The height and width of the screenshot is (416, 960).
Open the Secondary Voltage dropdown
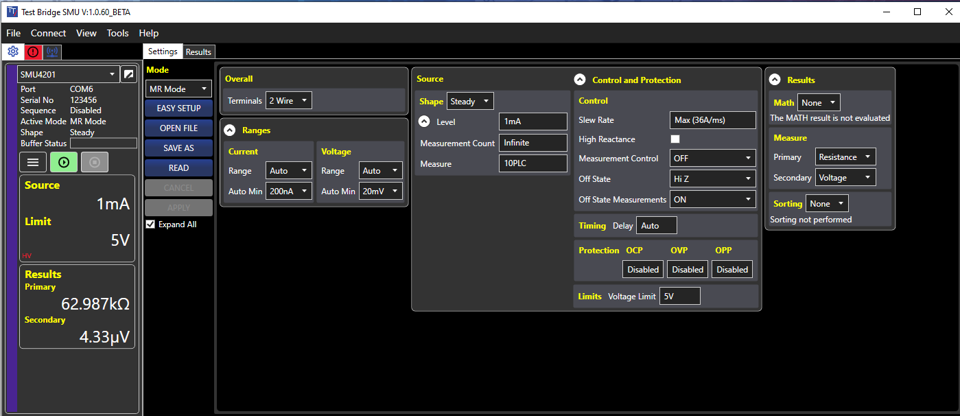tap(846, 177)
